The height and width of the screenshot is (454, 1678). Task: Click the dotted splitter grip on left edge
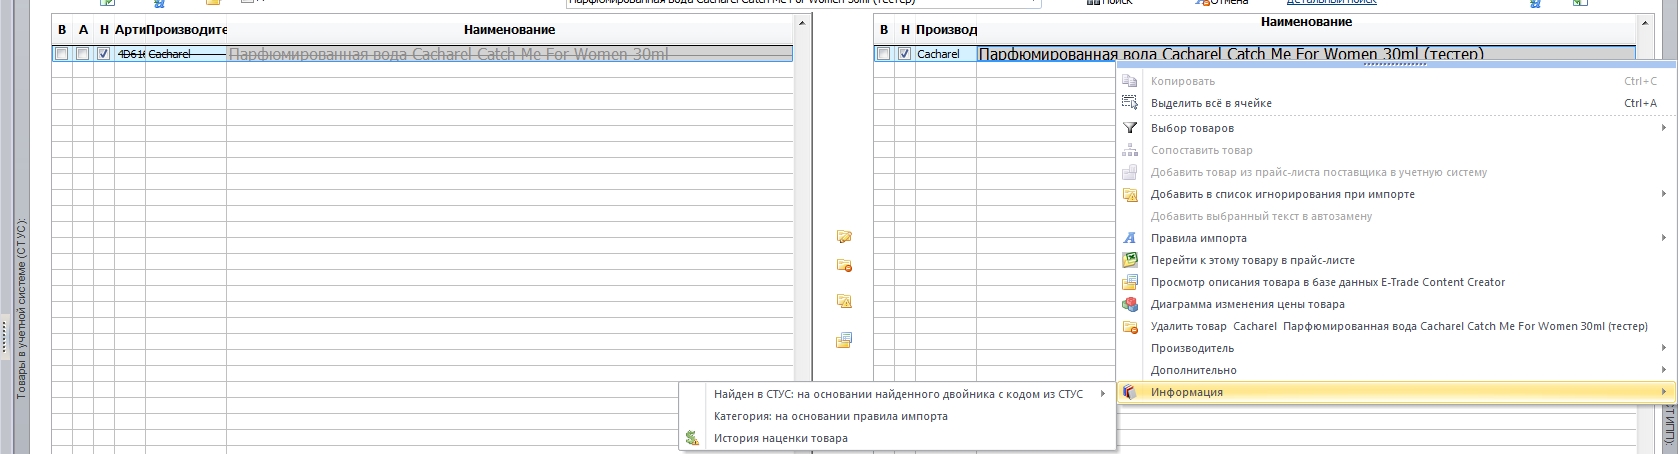5,338
